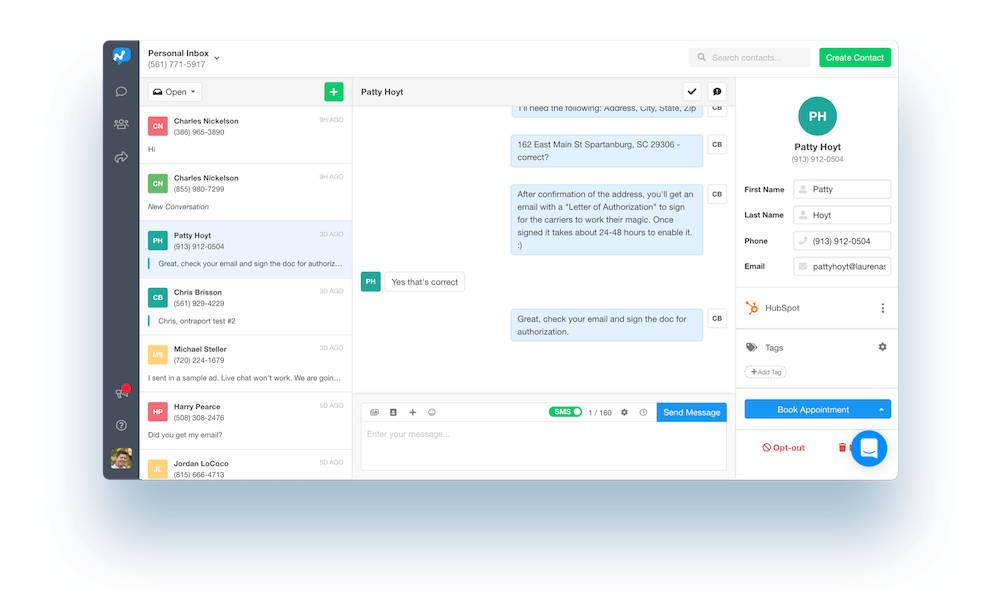Click the CB badge beside Letter of Authorization message
The image size is (1000, 600).
717,194
